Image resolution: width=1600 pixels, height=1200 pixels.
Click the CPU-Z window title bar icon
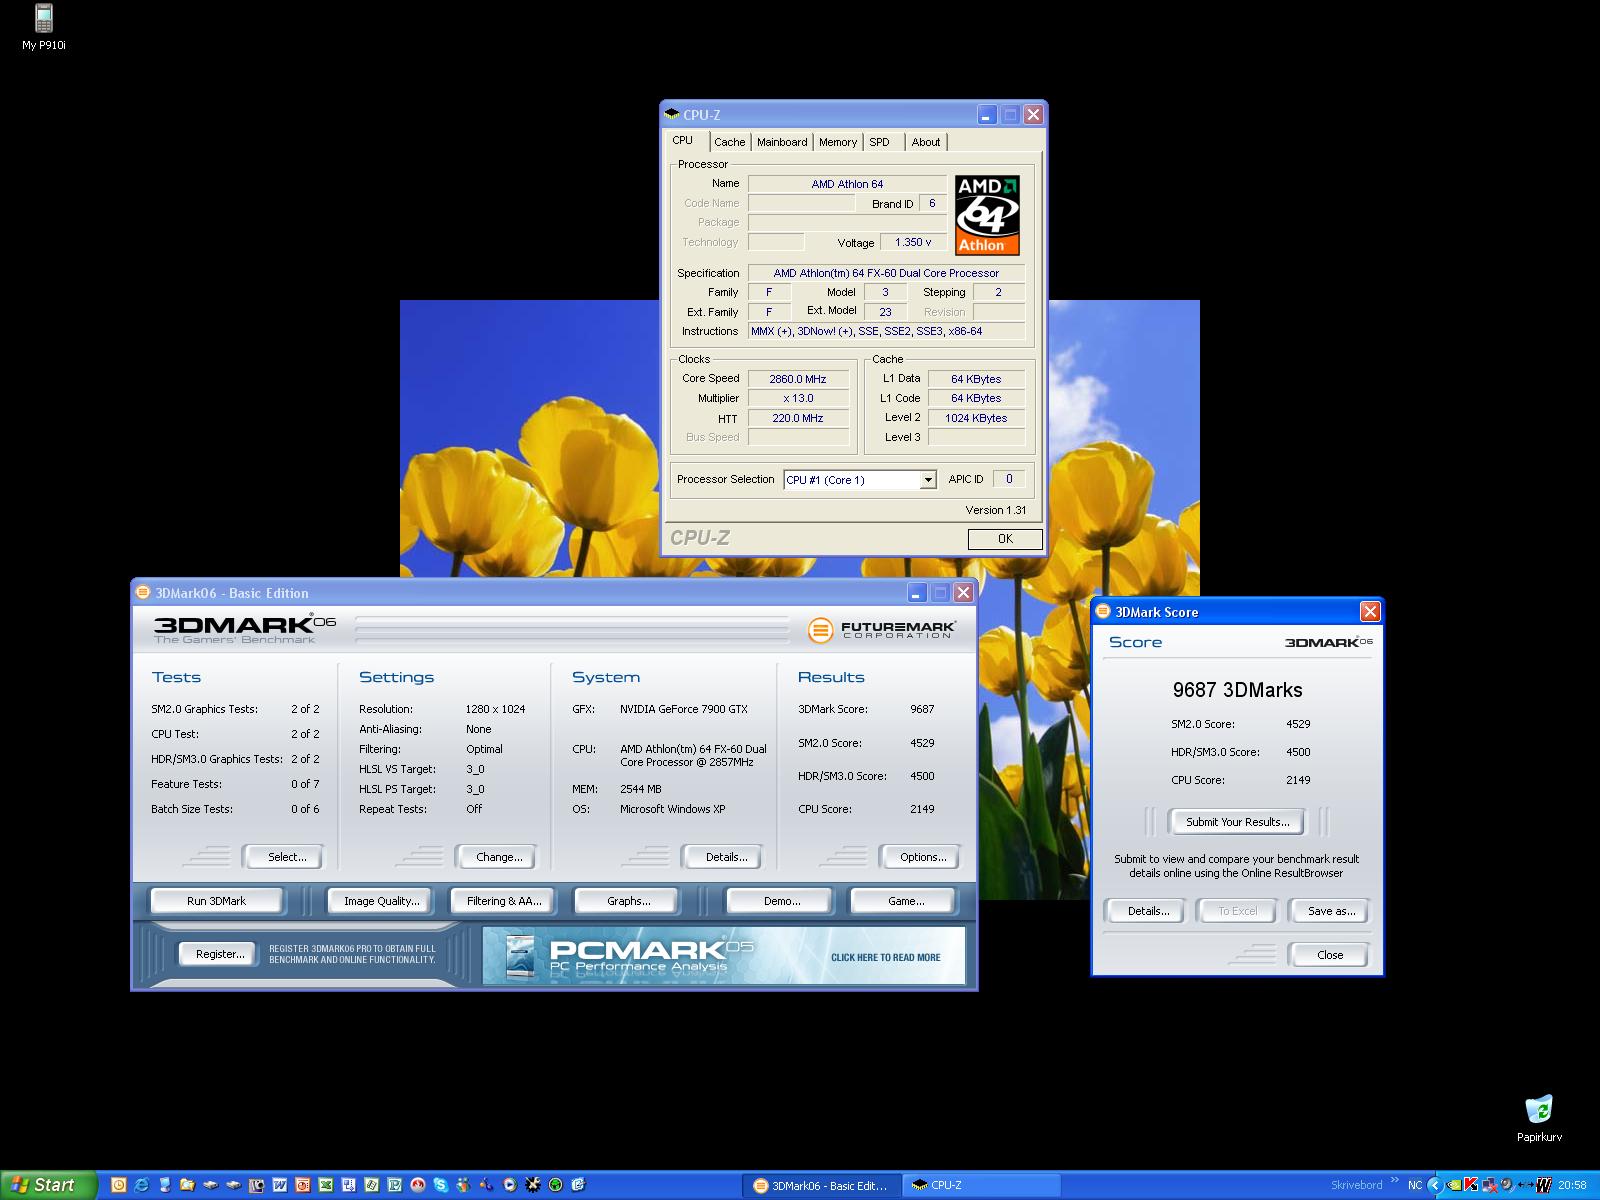pos(672,114)
